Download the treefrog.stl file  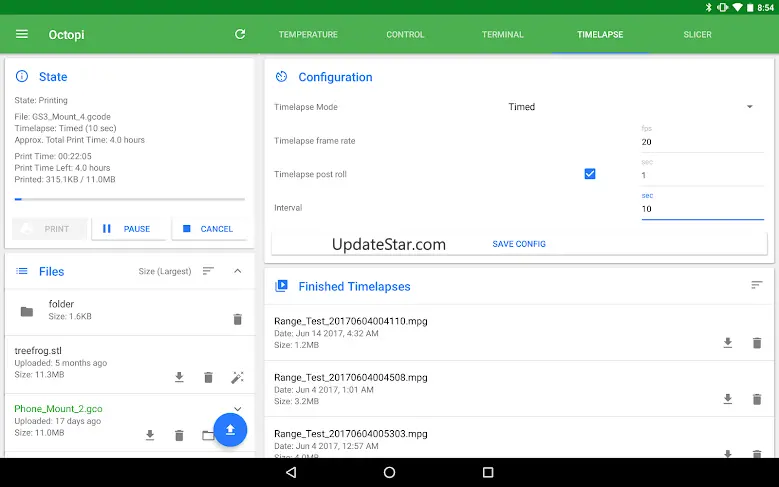click(179, 377)
